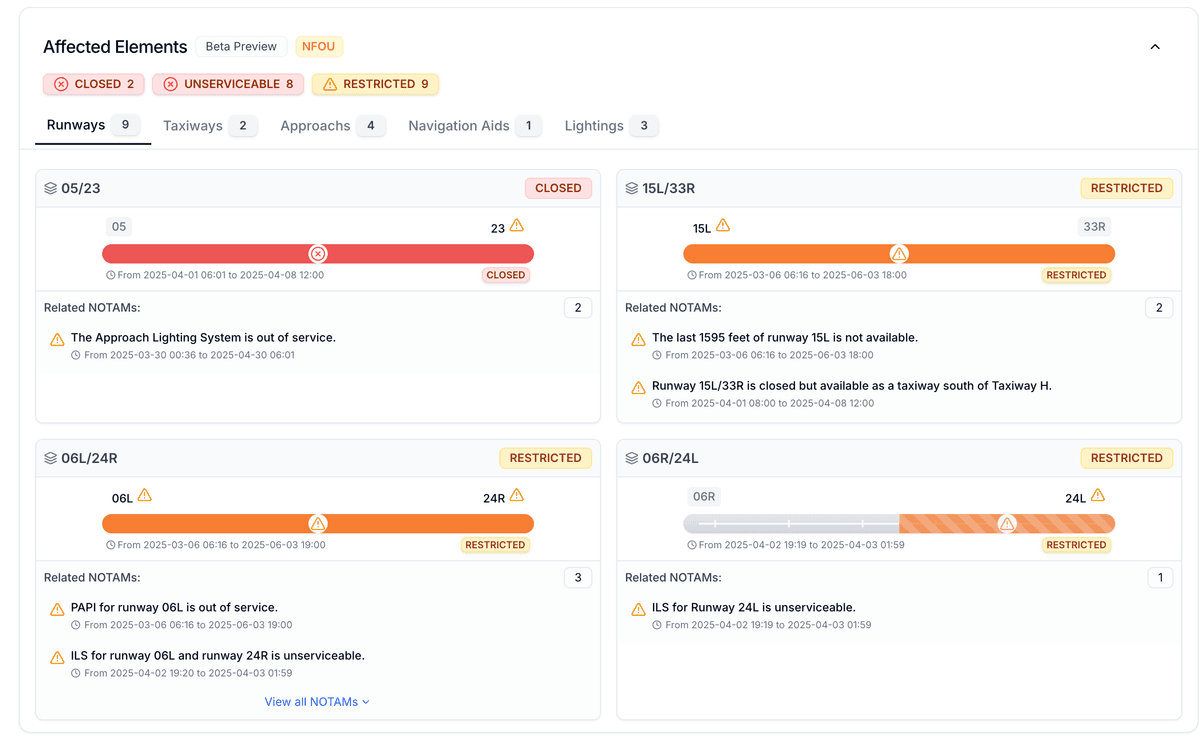This screenshot has width=1200, height=737.
Task: Click the red 05/23 runway bar
Action: [318, 254]
